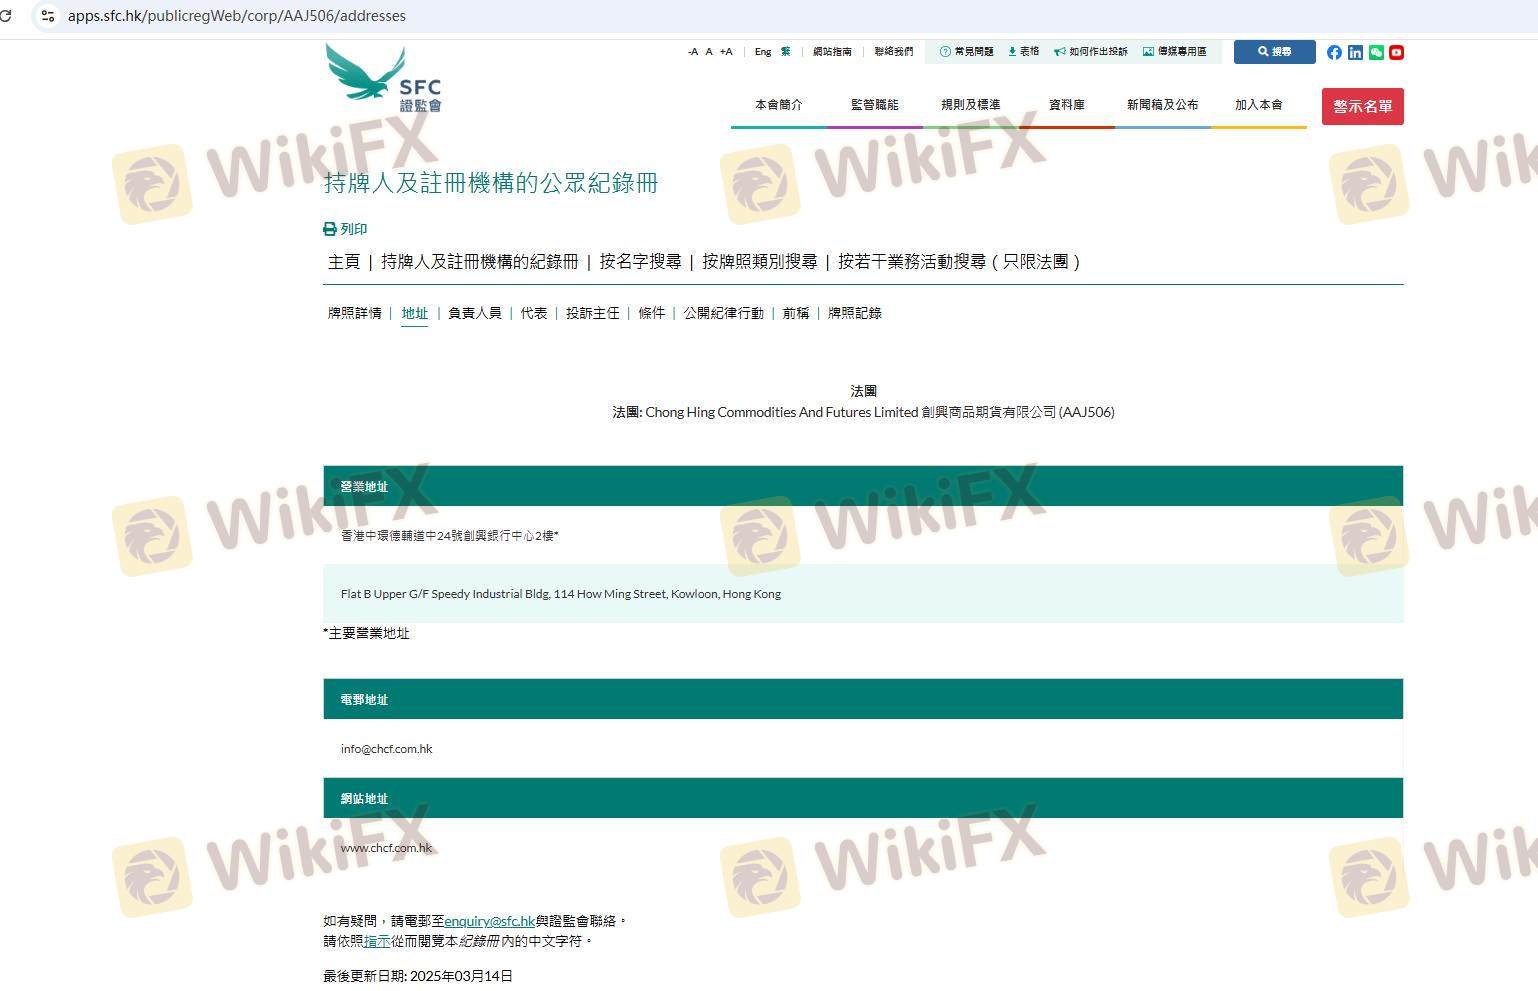
Task: Click the *主要營業地址 footnote
Action: click(x=366, y=633)
